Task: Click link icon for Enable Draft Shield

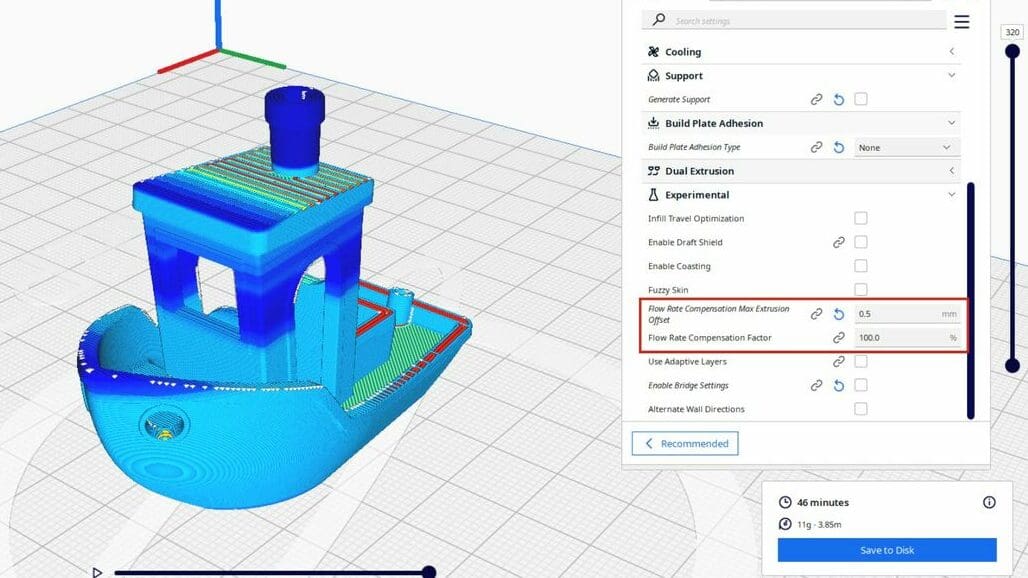Action: (x=839, y=242)
